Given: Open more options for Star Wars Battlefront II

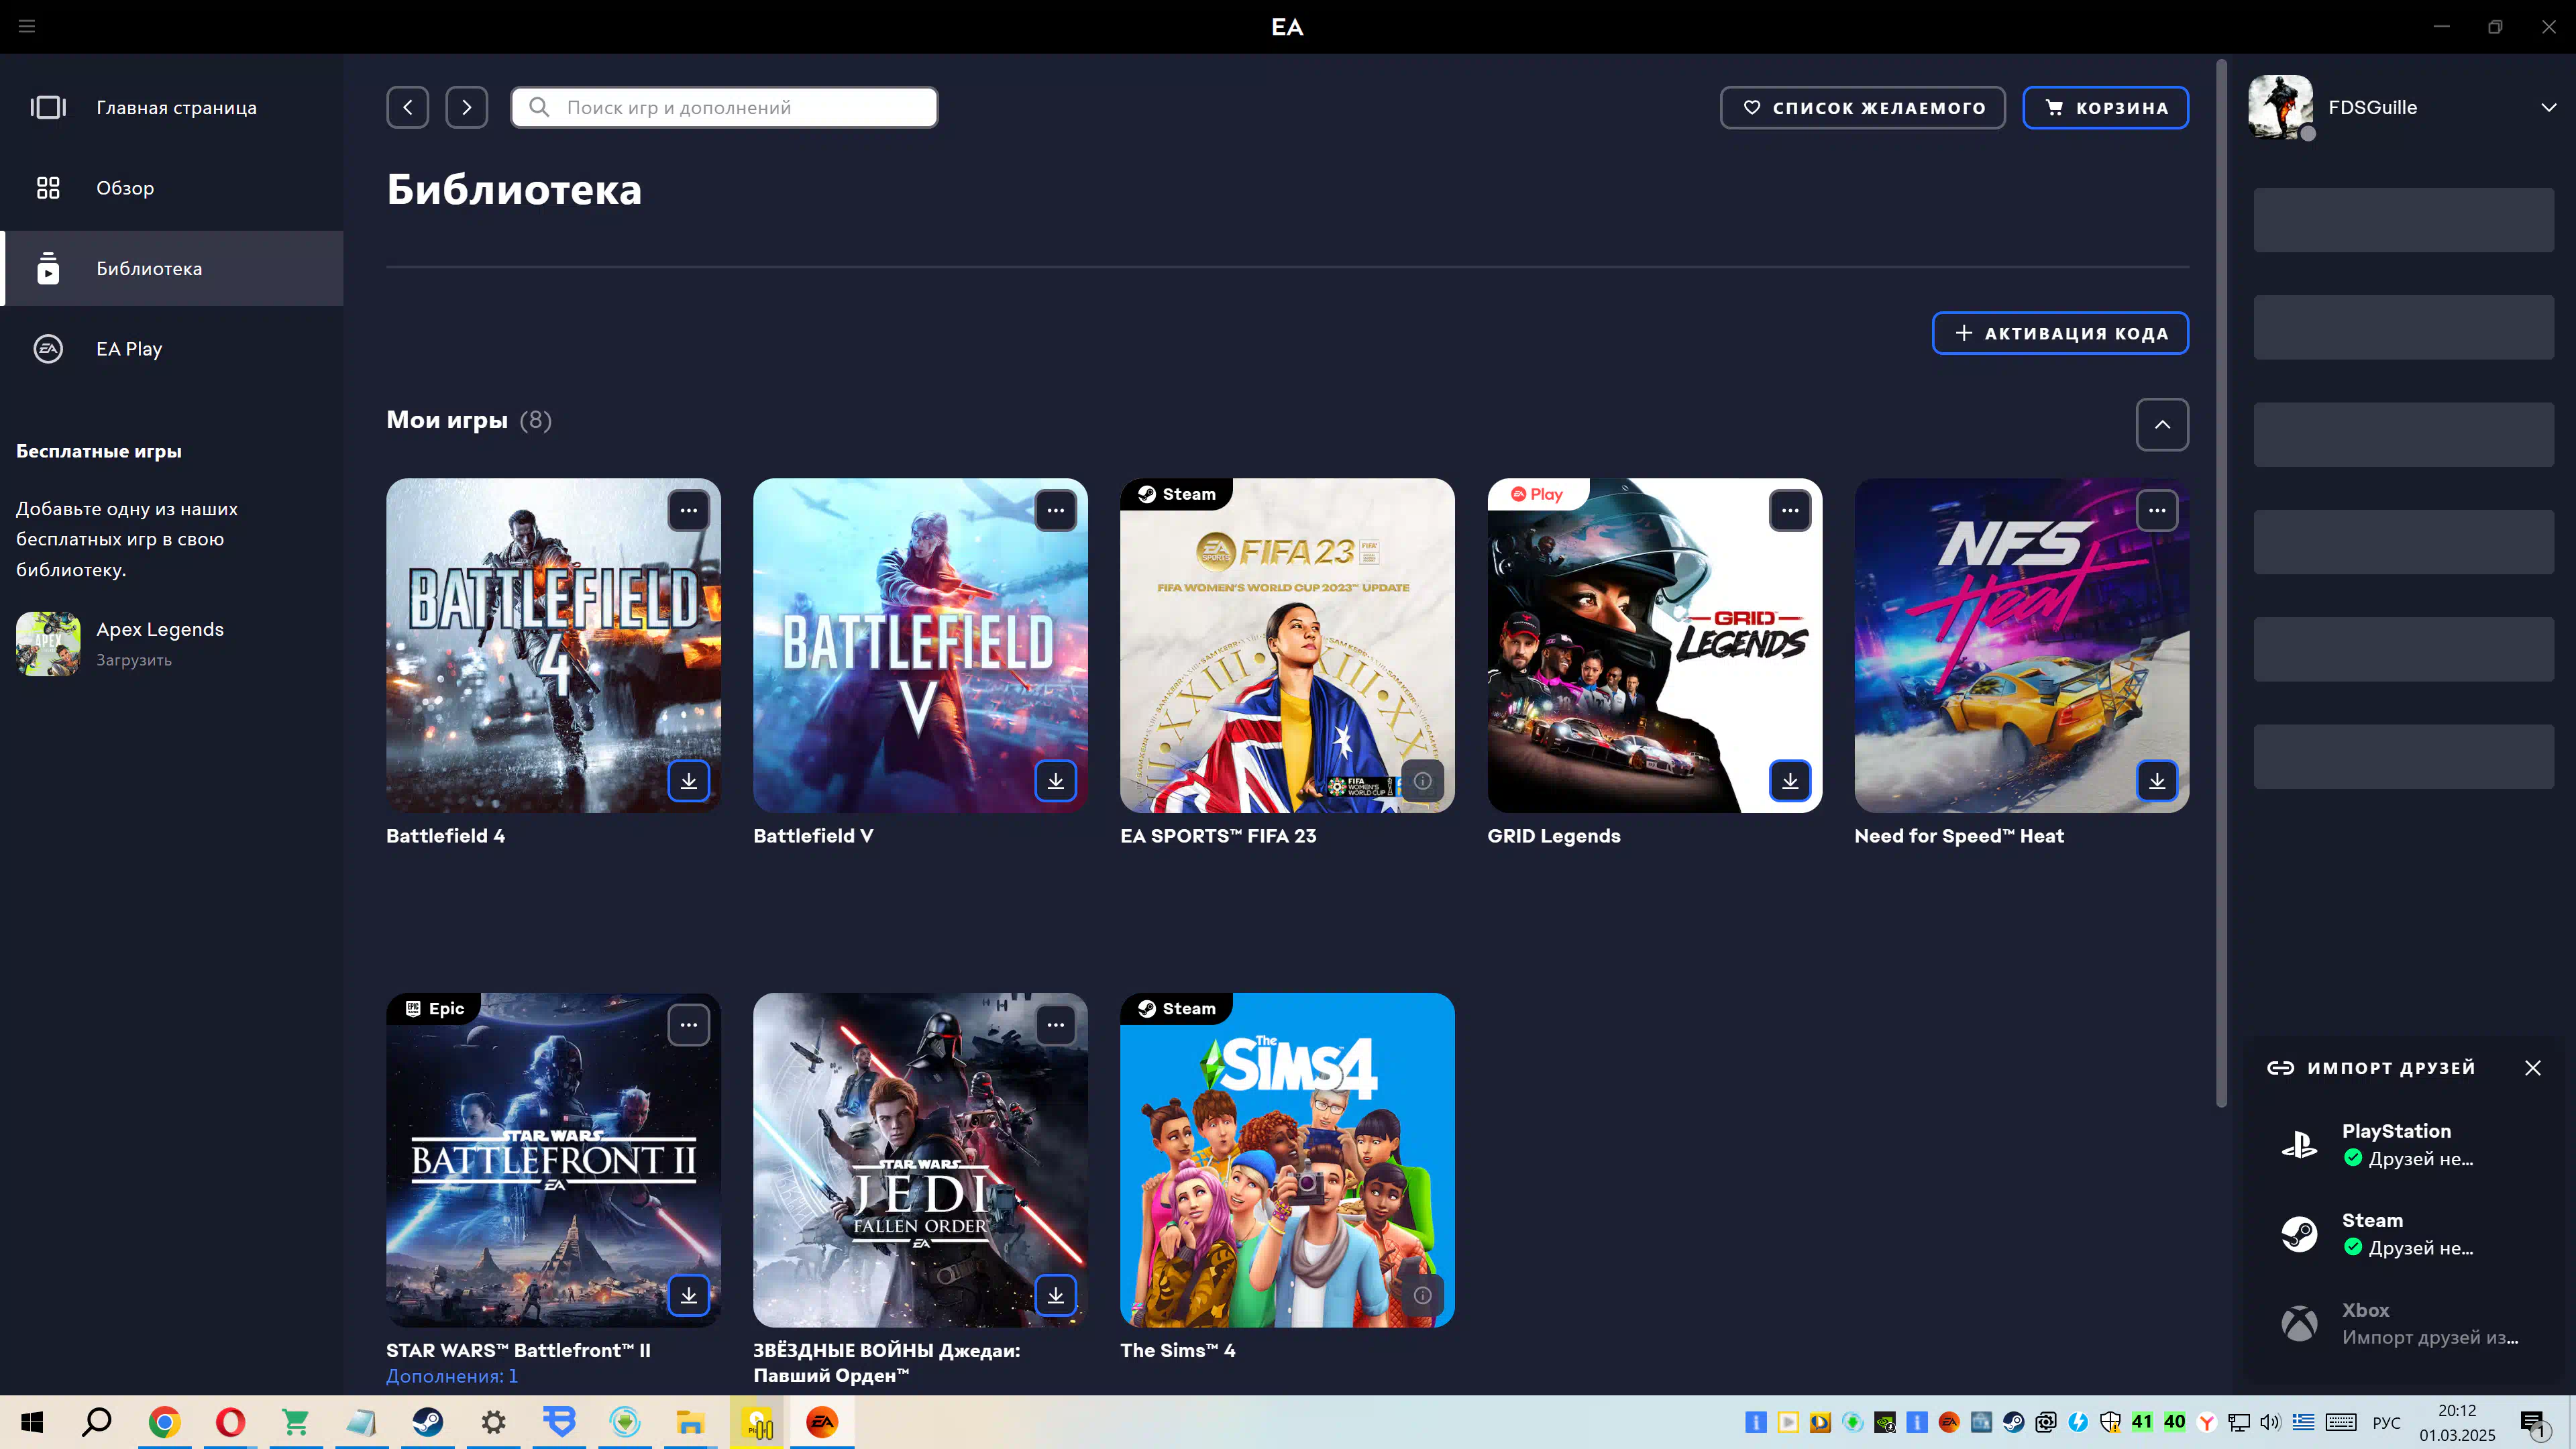Looking at the screenshot, I should click(x=689, y=1025).
